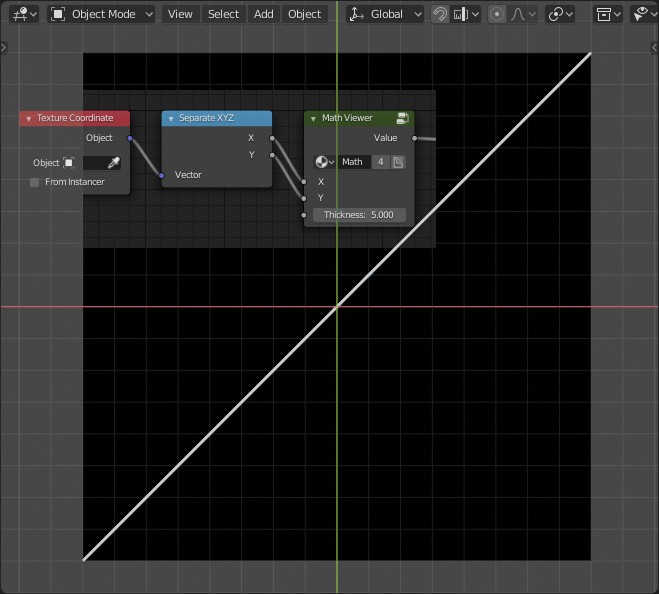This screenshot has height=594, width=659.
Task: Collapse the Texture Coordinate node
Action: (x=28, y=118)
